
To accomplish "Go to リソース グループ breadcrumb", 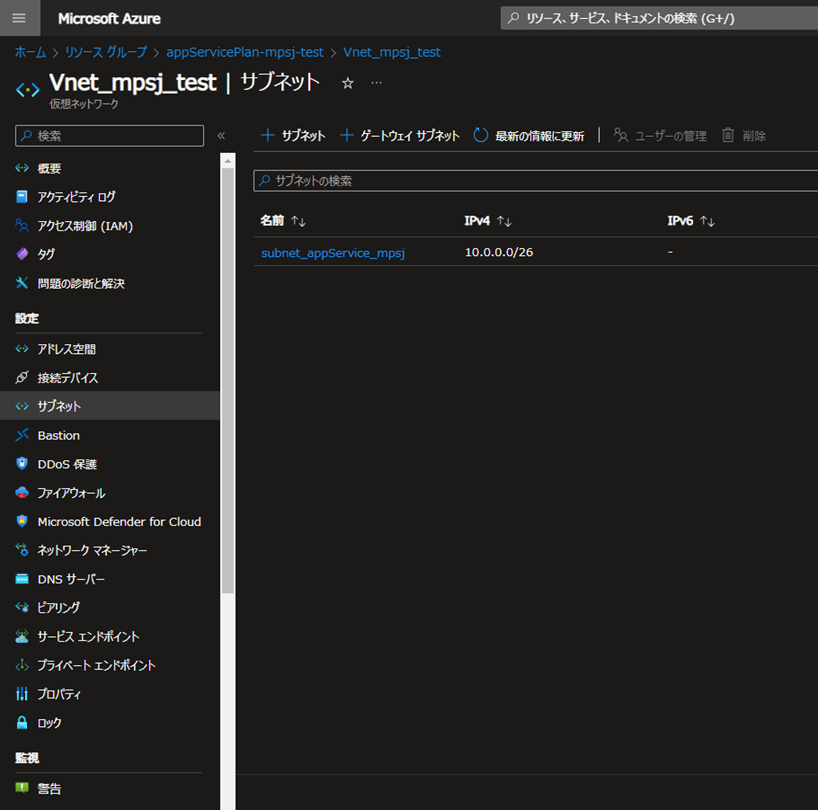I will click(x=106, y=52).
